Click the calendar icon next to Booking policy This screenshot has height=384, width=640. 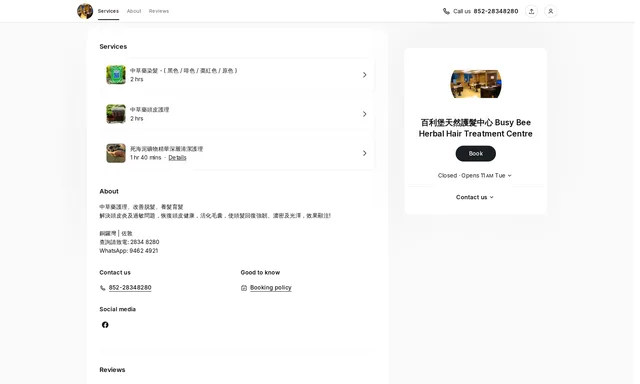(244, 288)
